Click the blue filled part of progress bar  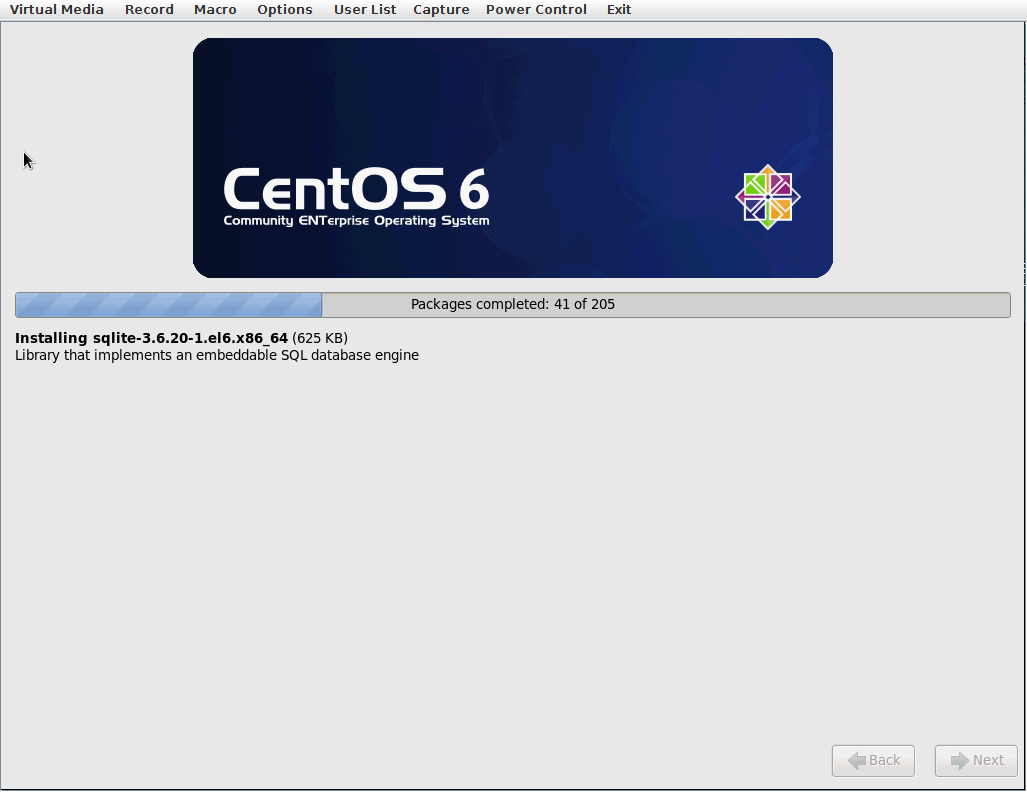pyautogui.click(x=168, y=305)
